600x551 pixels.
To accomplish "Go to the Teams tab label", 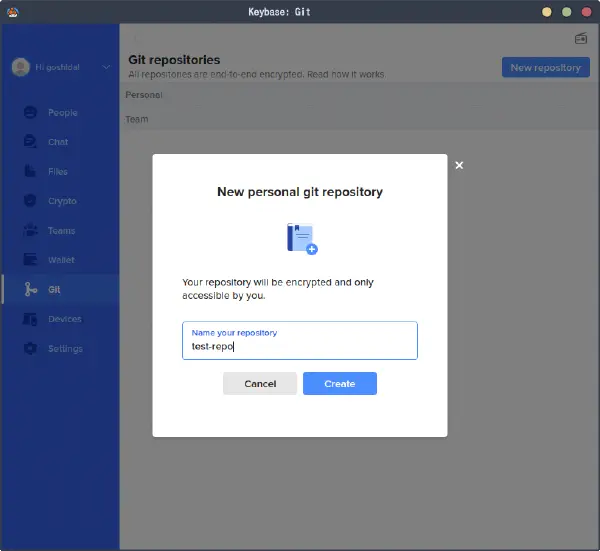I will tap(62, 231).
